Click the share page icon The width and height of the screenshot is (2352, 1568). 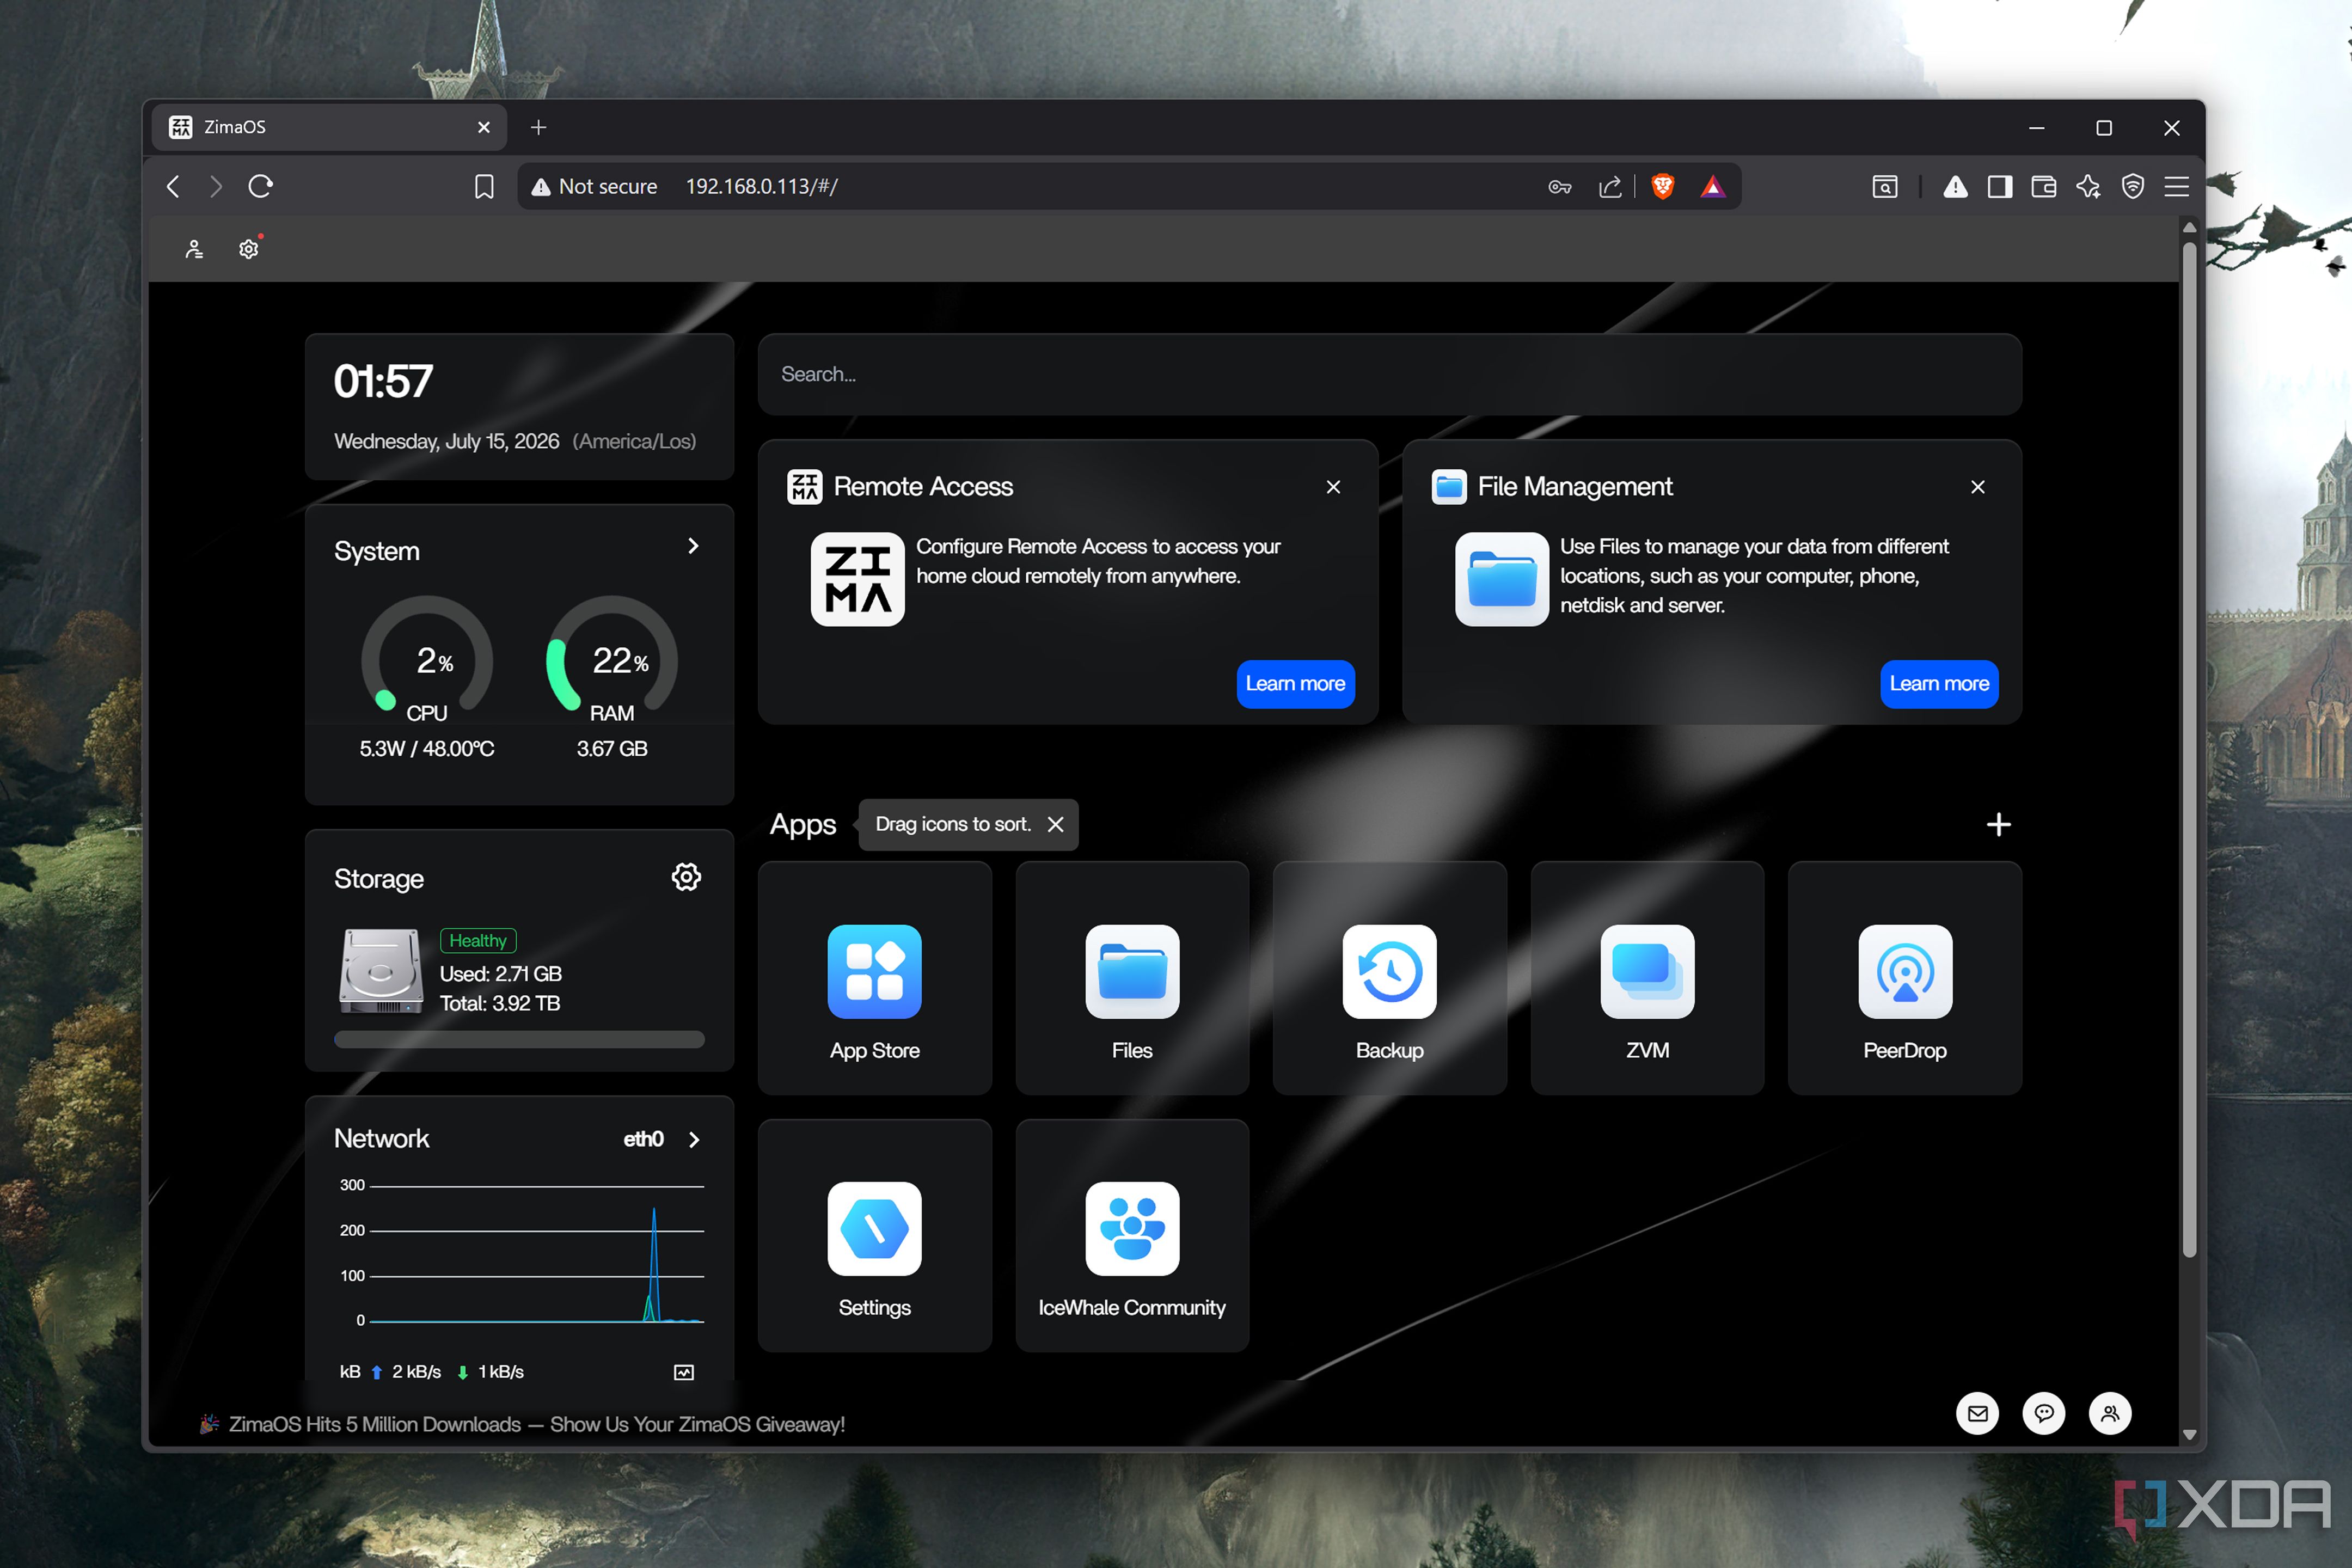coord(1610,186)
